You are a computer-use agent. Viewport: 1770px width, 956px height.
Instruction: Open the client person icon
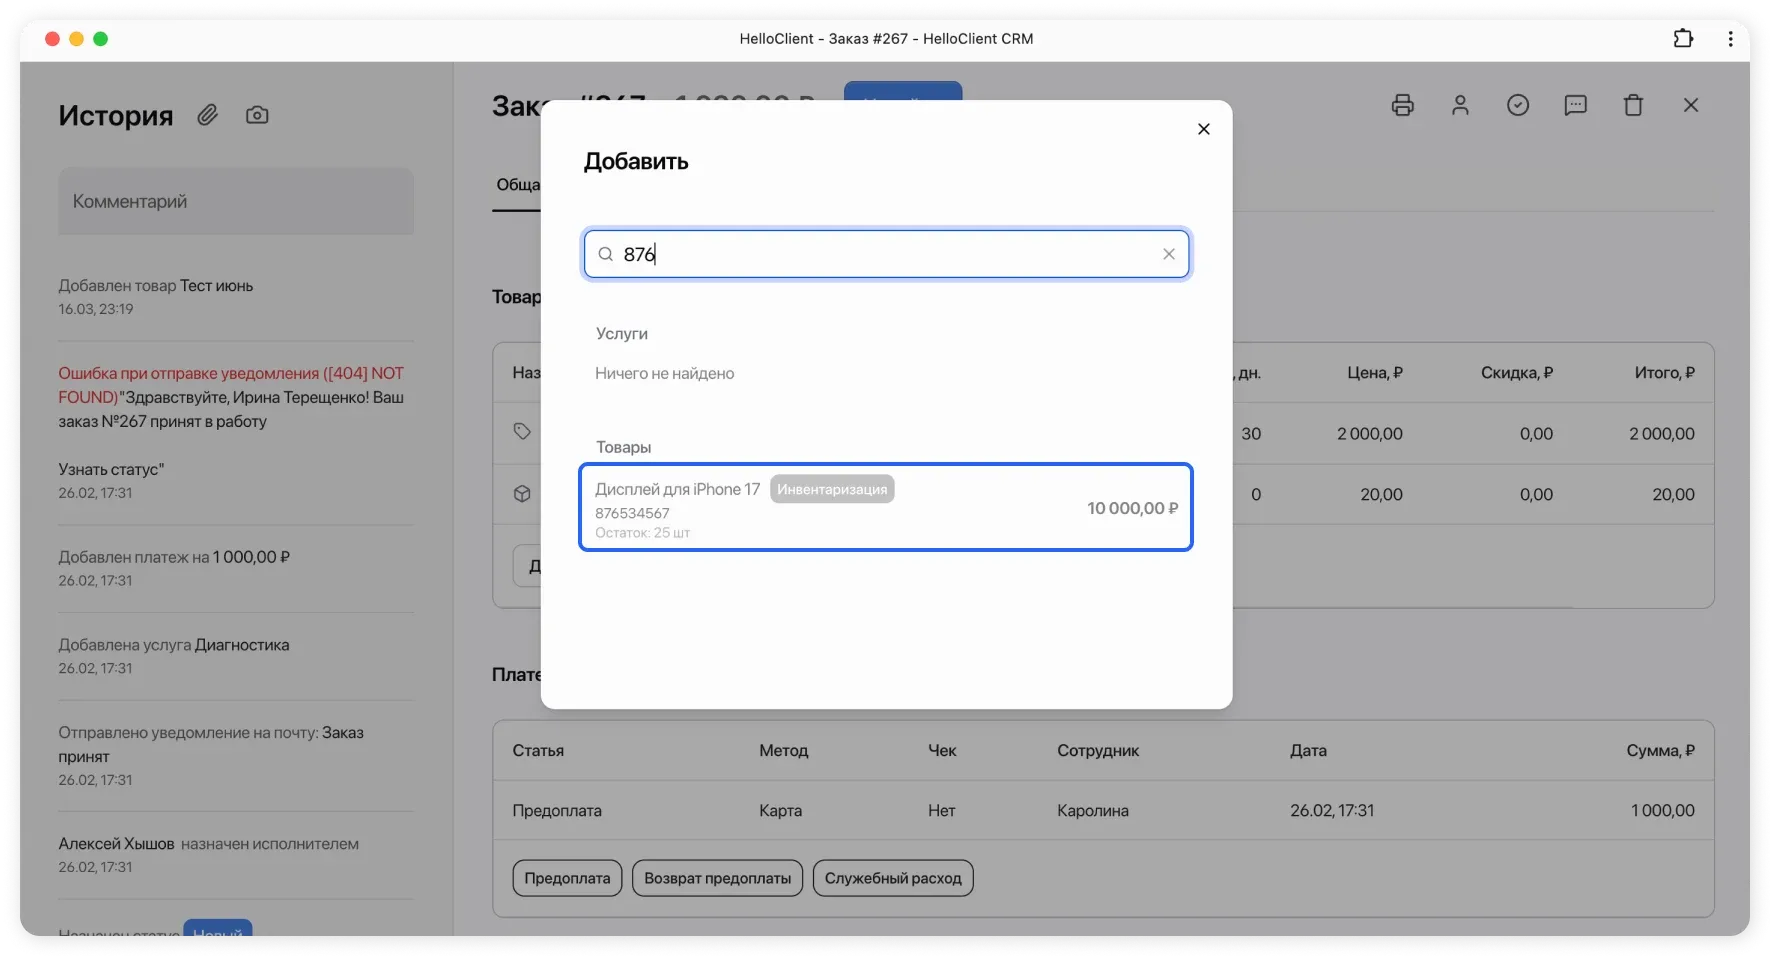click(1460, 105)
